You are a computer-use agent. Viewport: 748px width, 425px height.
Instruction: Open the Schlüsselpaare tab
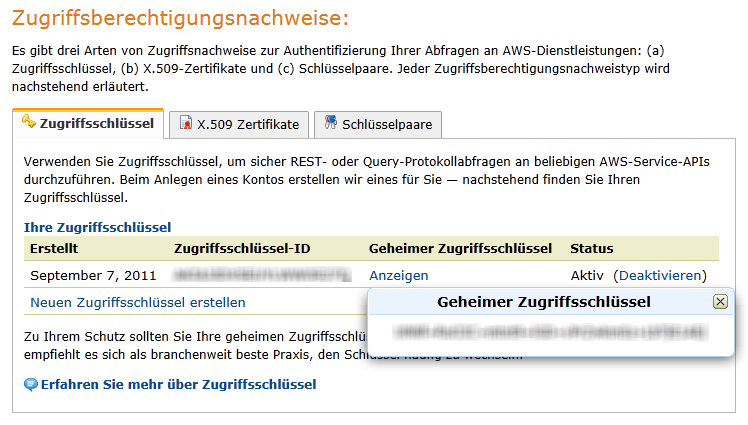[x=387, y=125]
